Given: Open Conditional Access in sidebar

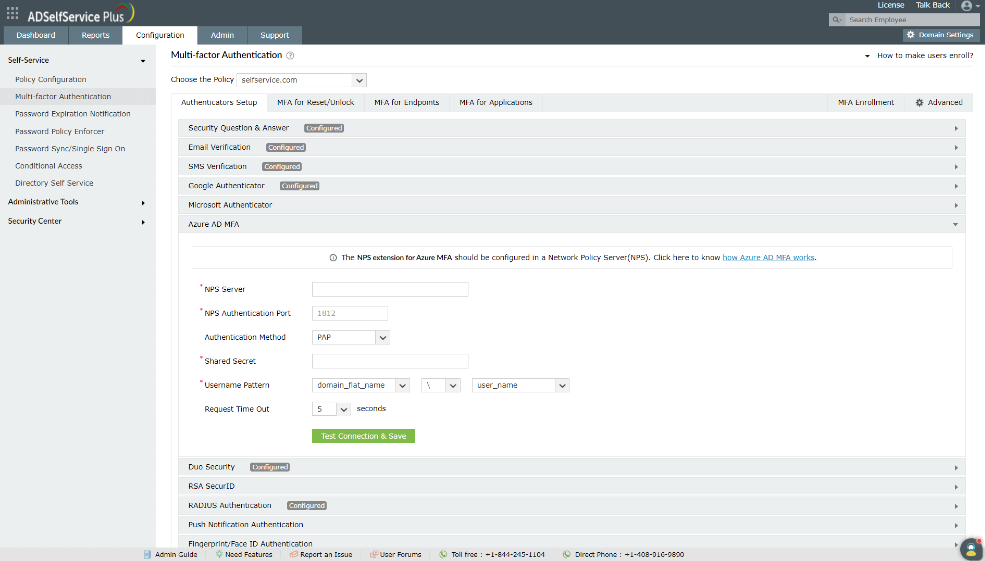Looking at the screenshot, I should (x=49, y=166).
